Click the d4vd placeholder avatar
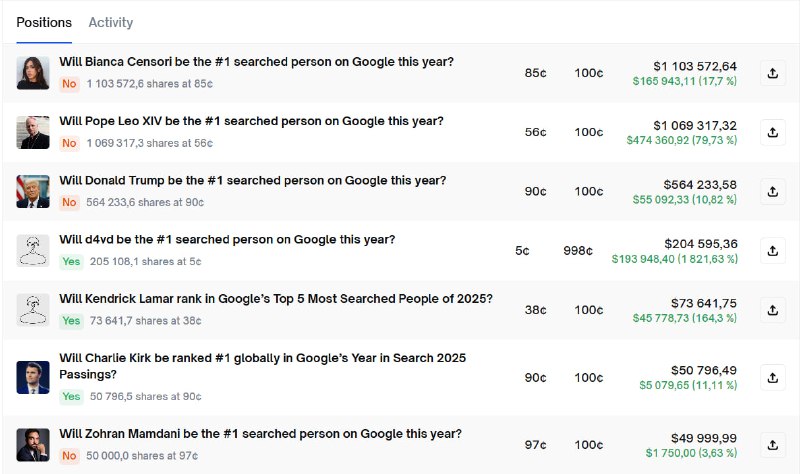This screenshot has width=800, height=474. coord(33,251)
